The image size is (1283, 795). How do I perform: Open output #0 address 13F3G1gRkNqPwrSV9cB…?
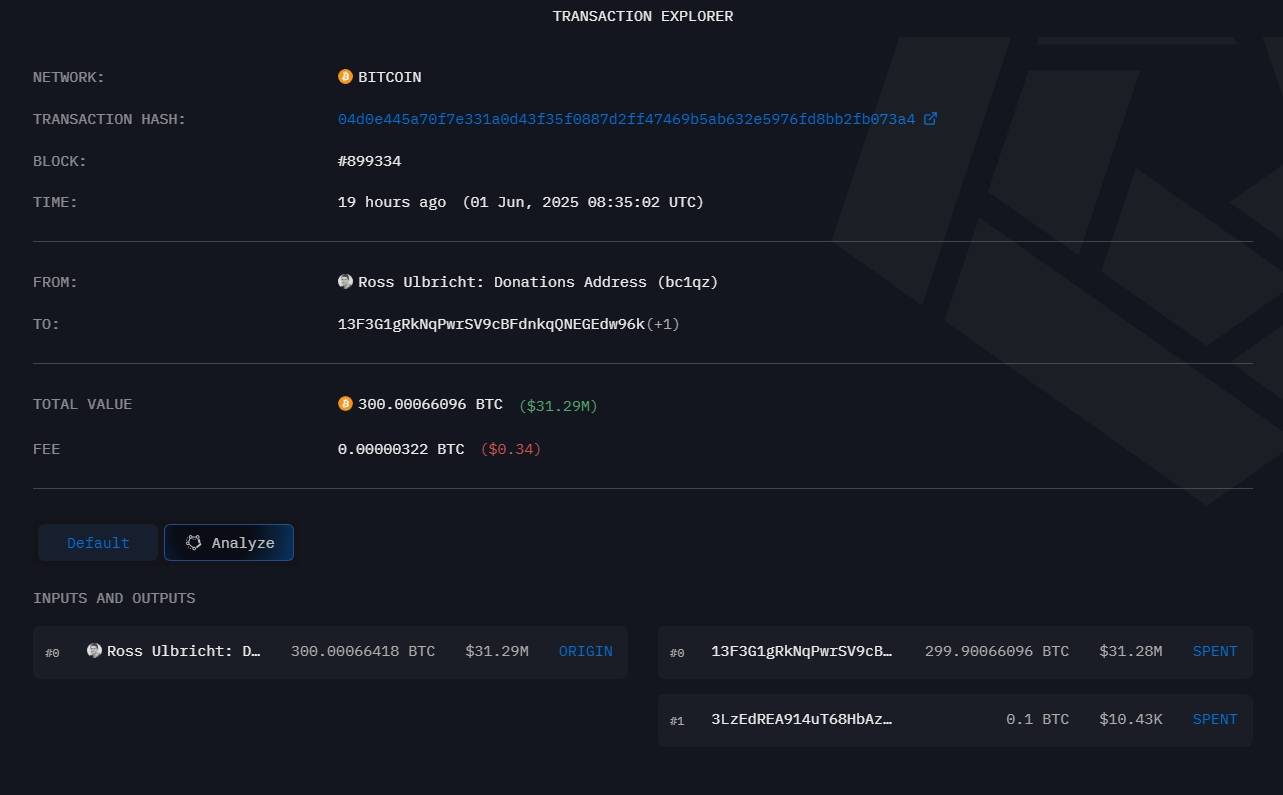point(801,651)
